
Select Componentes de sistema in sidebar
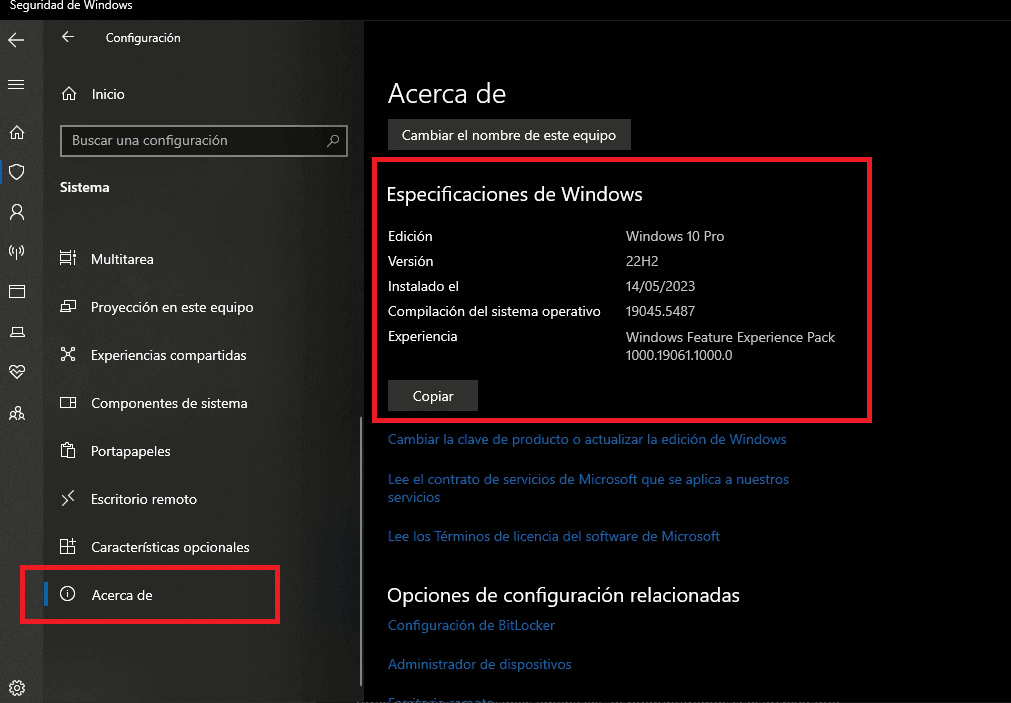point(169,403)
